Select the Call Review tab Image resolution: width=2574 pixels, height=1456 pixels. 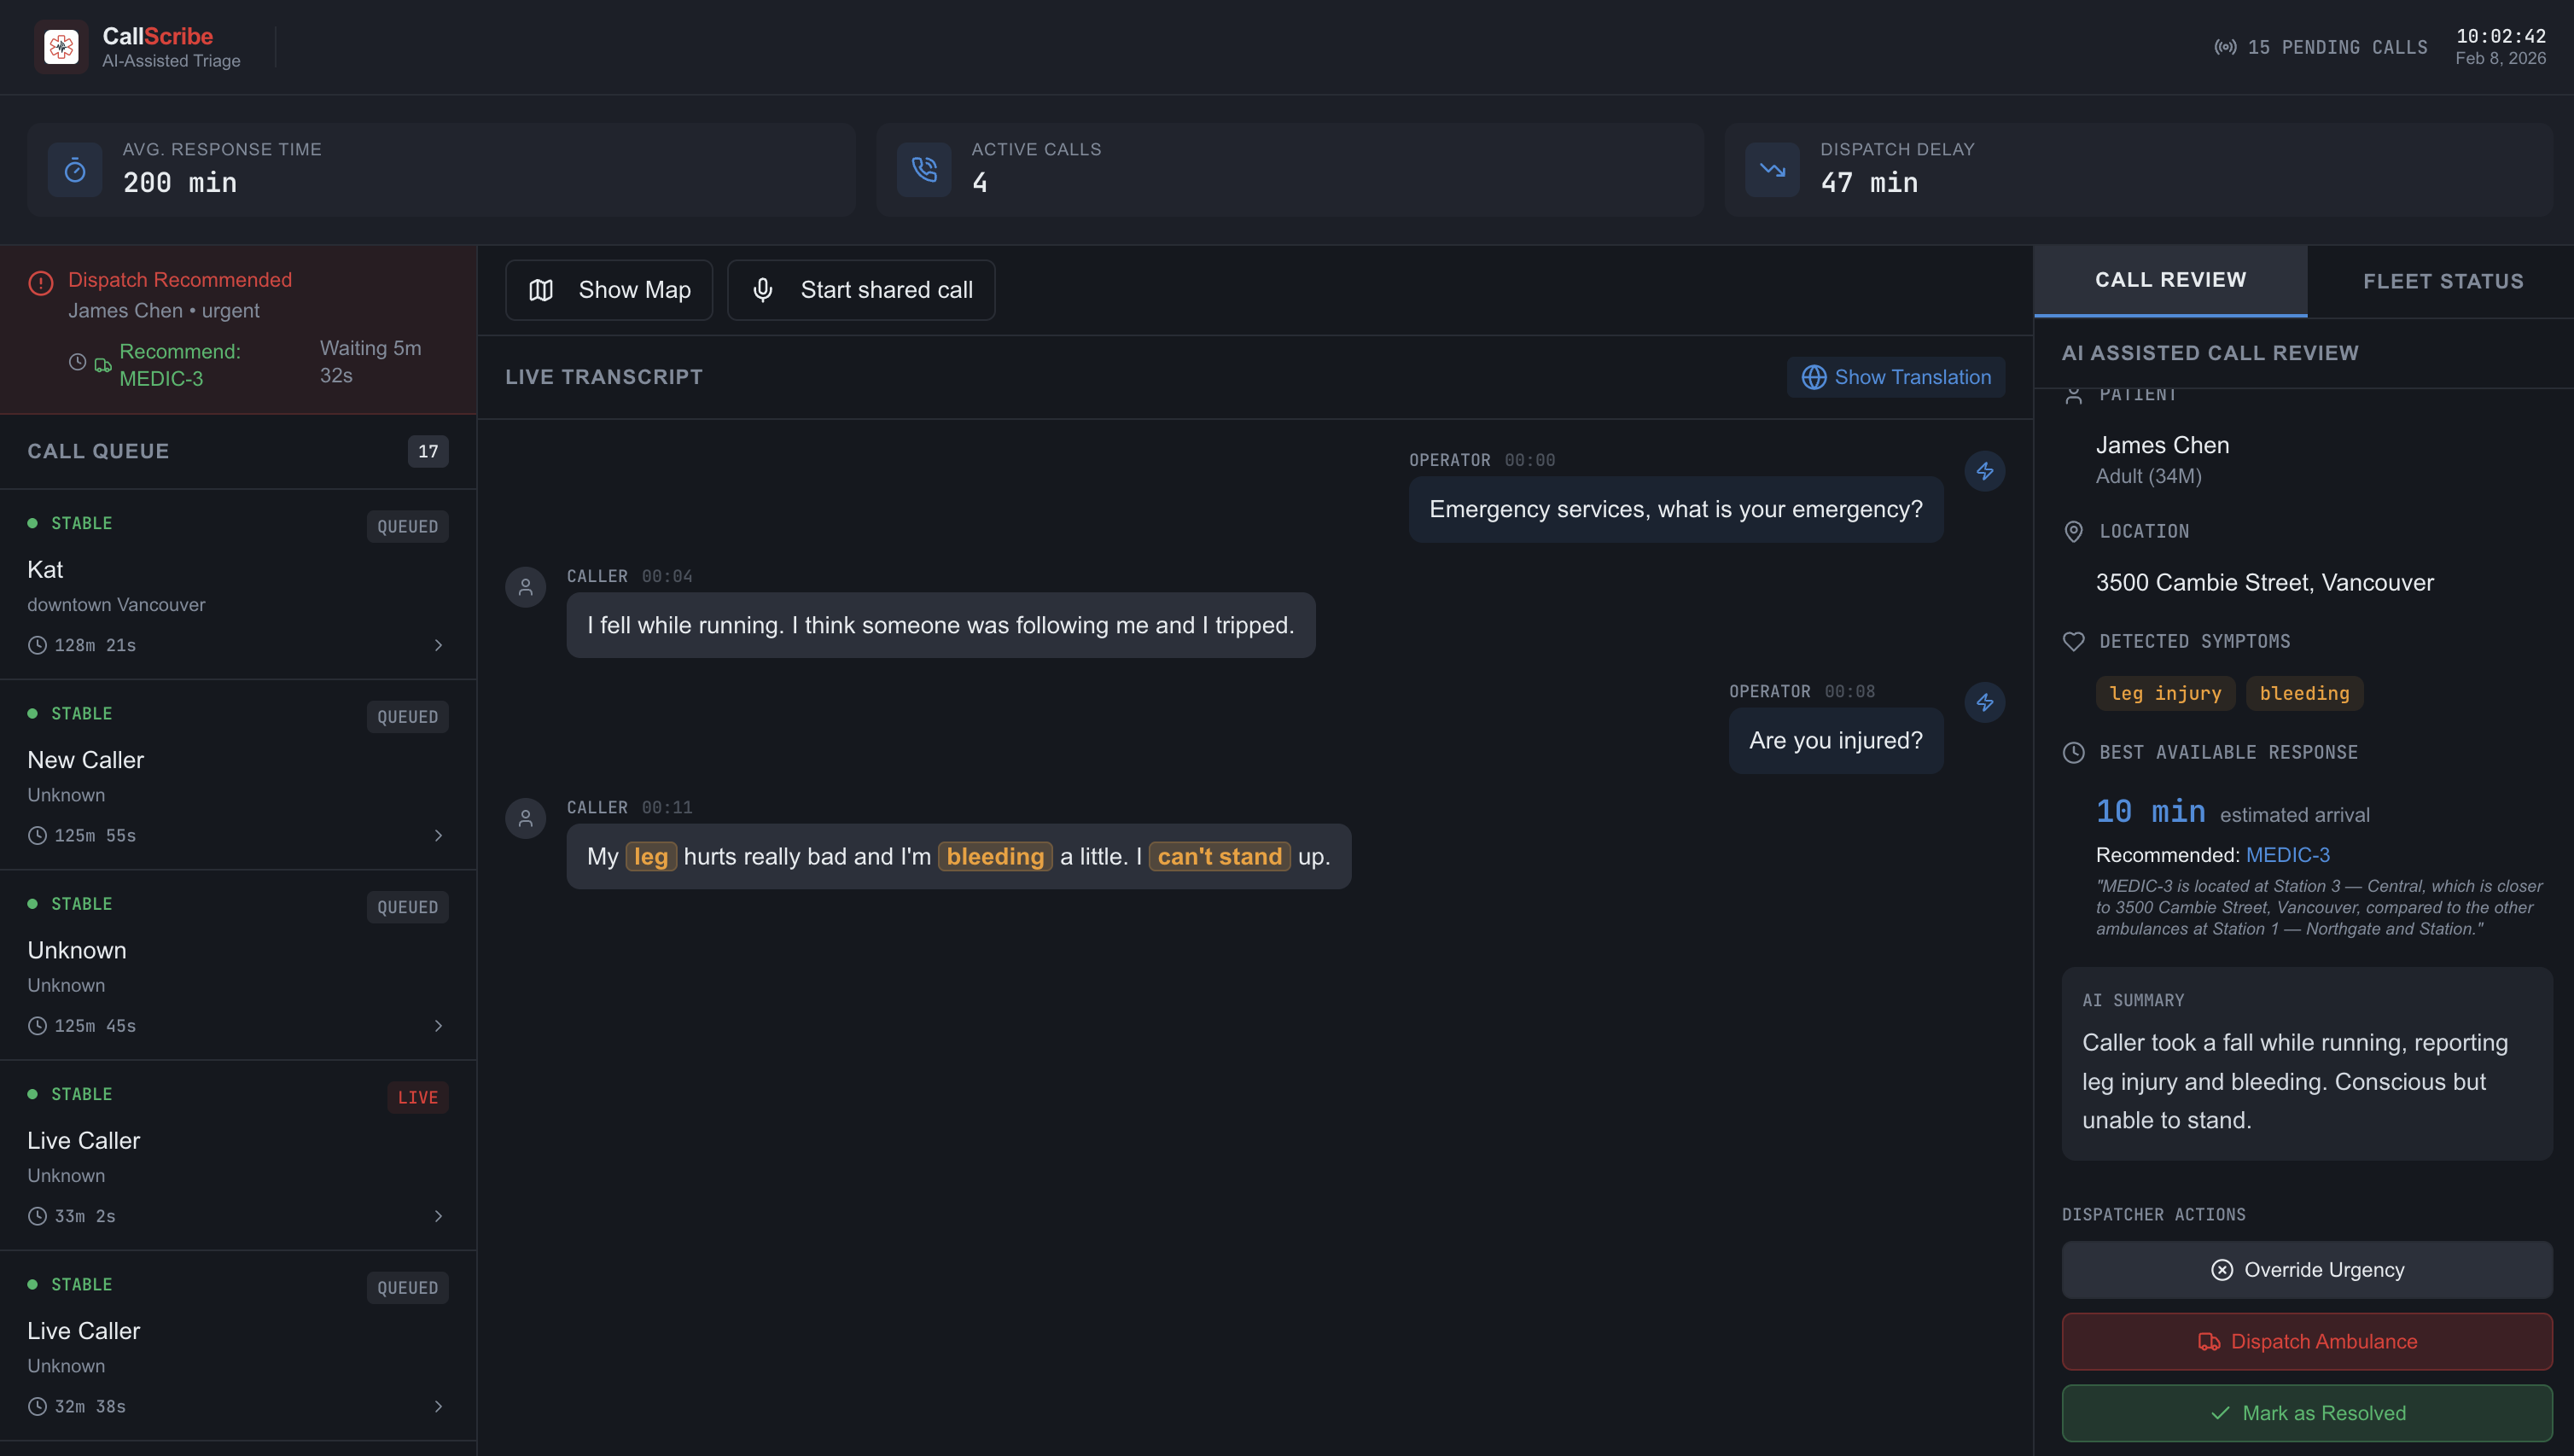(2170, 280)
